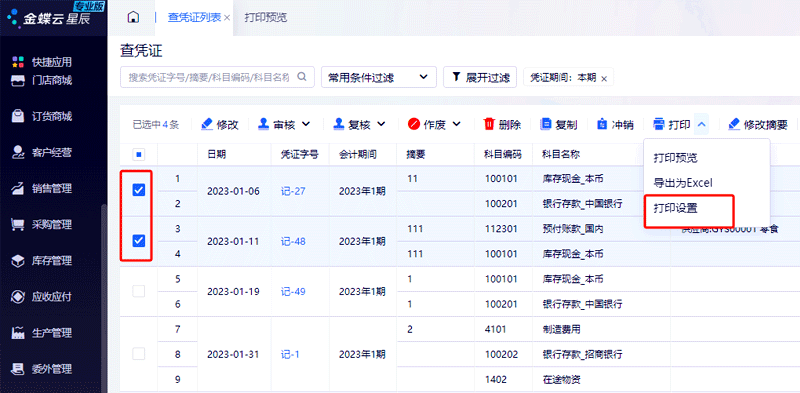Check the checkbox for voucher 记-1
Viewport: 800px width, 393px height.
pyautogui.click(x=138, y=354)
